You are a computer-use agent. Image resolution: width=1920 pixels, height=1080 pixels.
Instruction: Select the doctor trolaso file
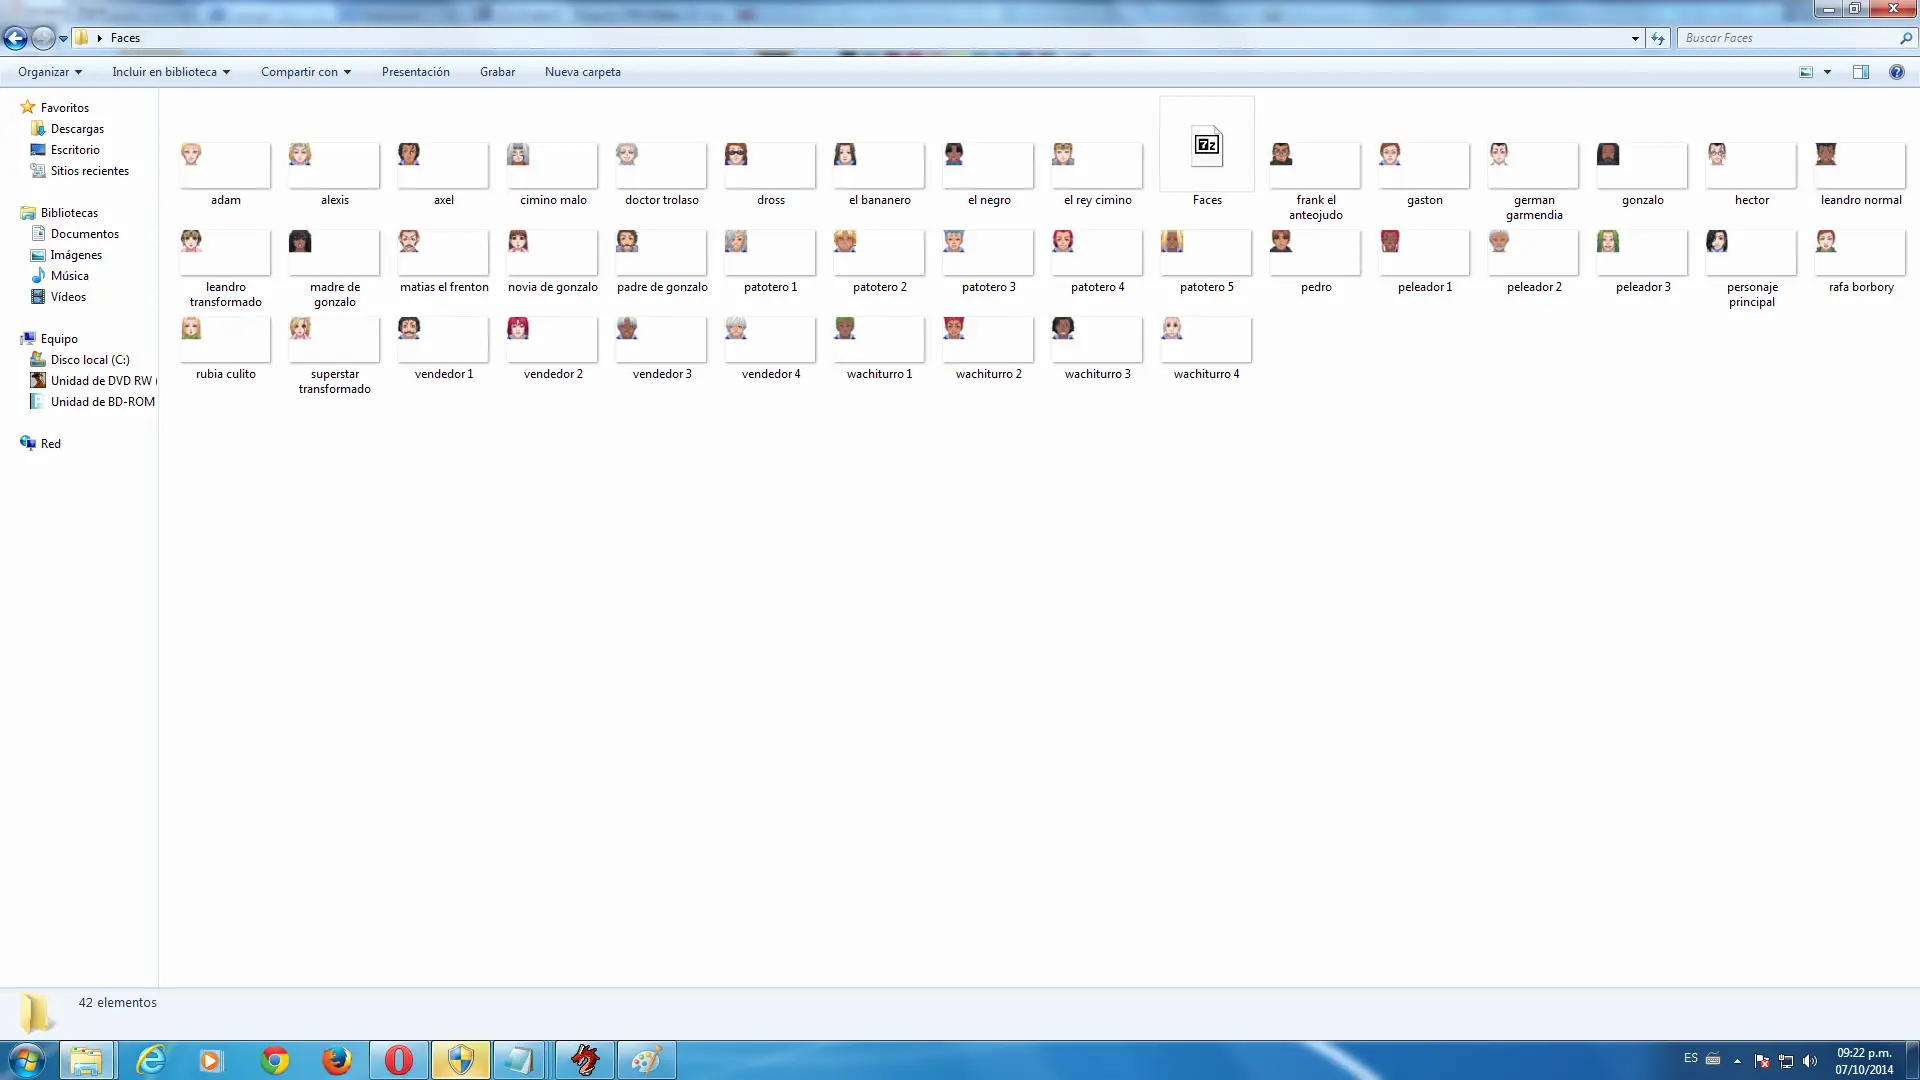coord(662,166)
